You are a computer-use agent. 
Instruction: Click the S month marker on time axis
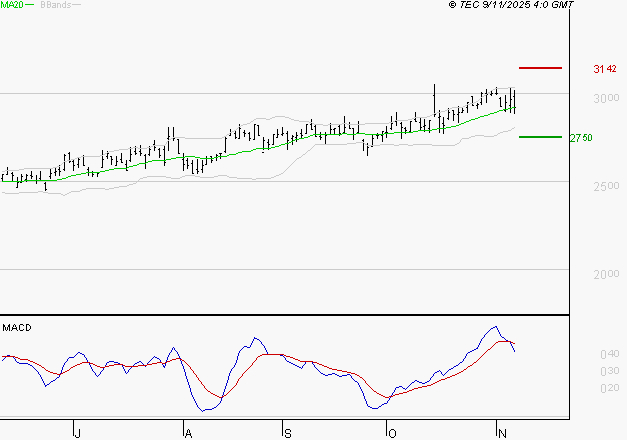288,433
